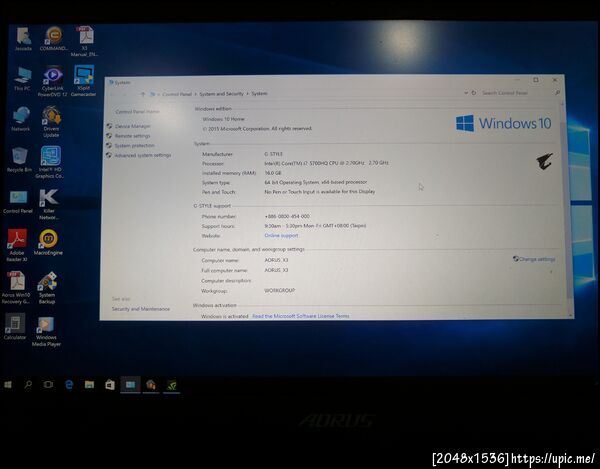Open Advanced system settings

[143, 155]
